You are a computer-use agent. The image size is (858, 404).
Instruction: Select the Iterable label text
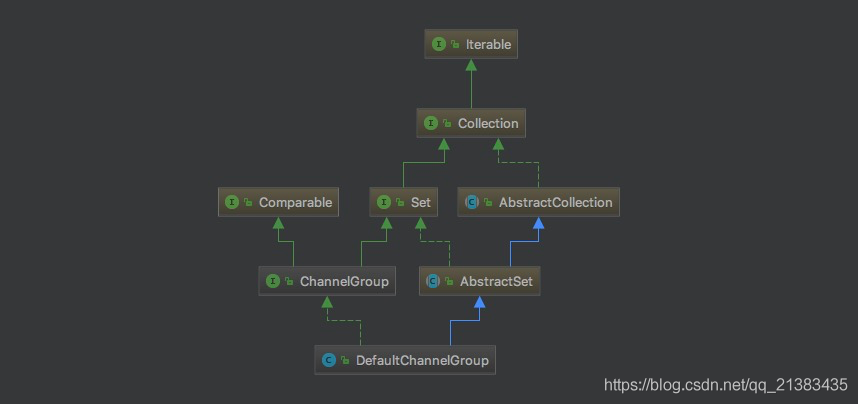click(487, 45)
